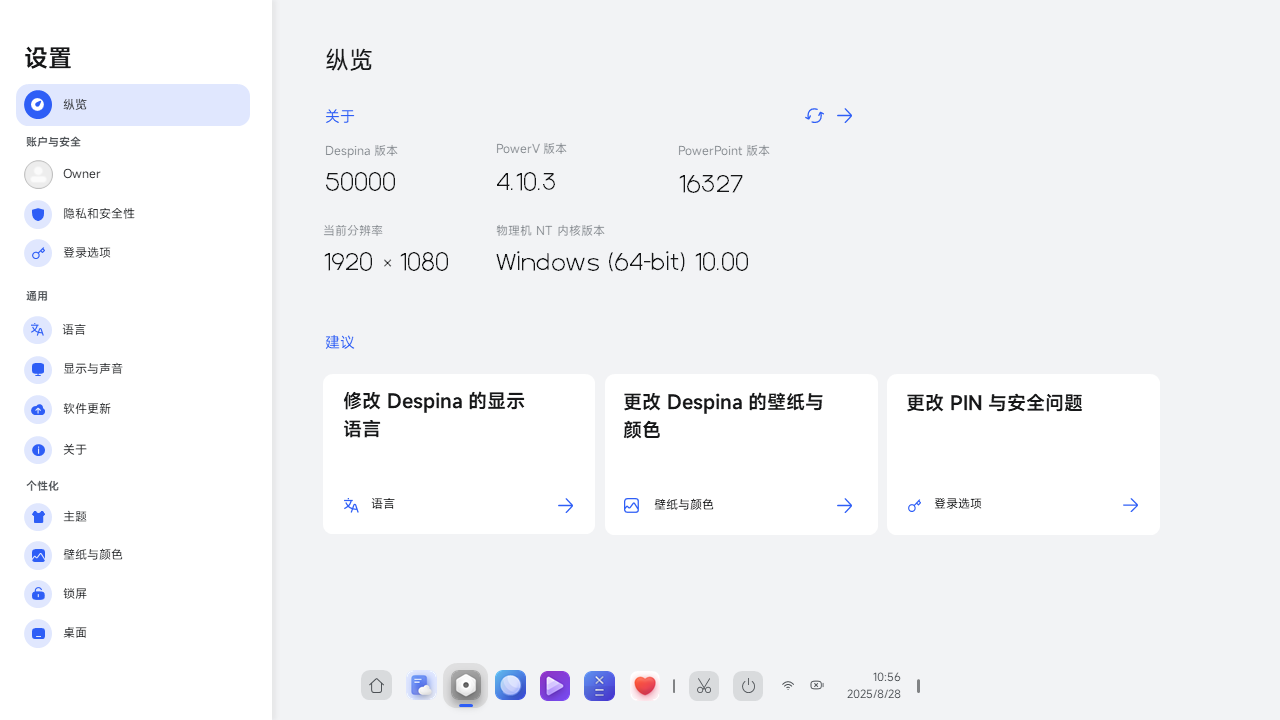Click the battery status icon

(x=817, y=686)
